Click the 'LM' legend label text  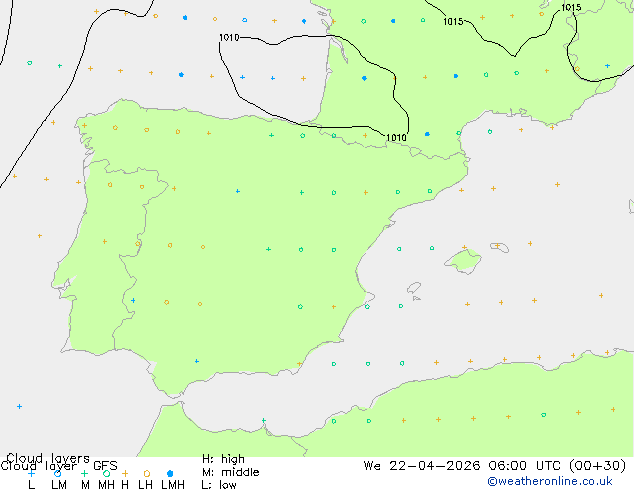coord(59,485)
